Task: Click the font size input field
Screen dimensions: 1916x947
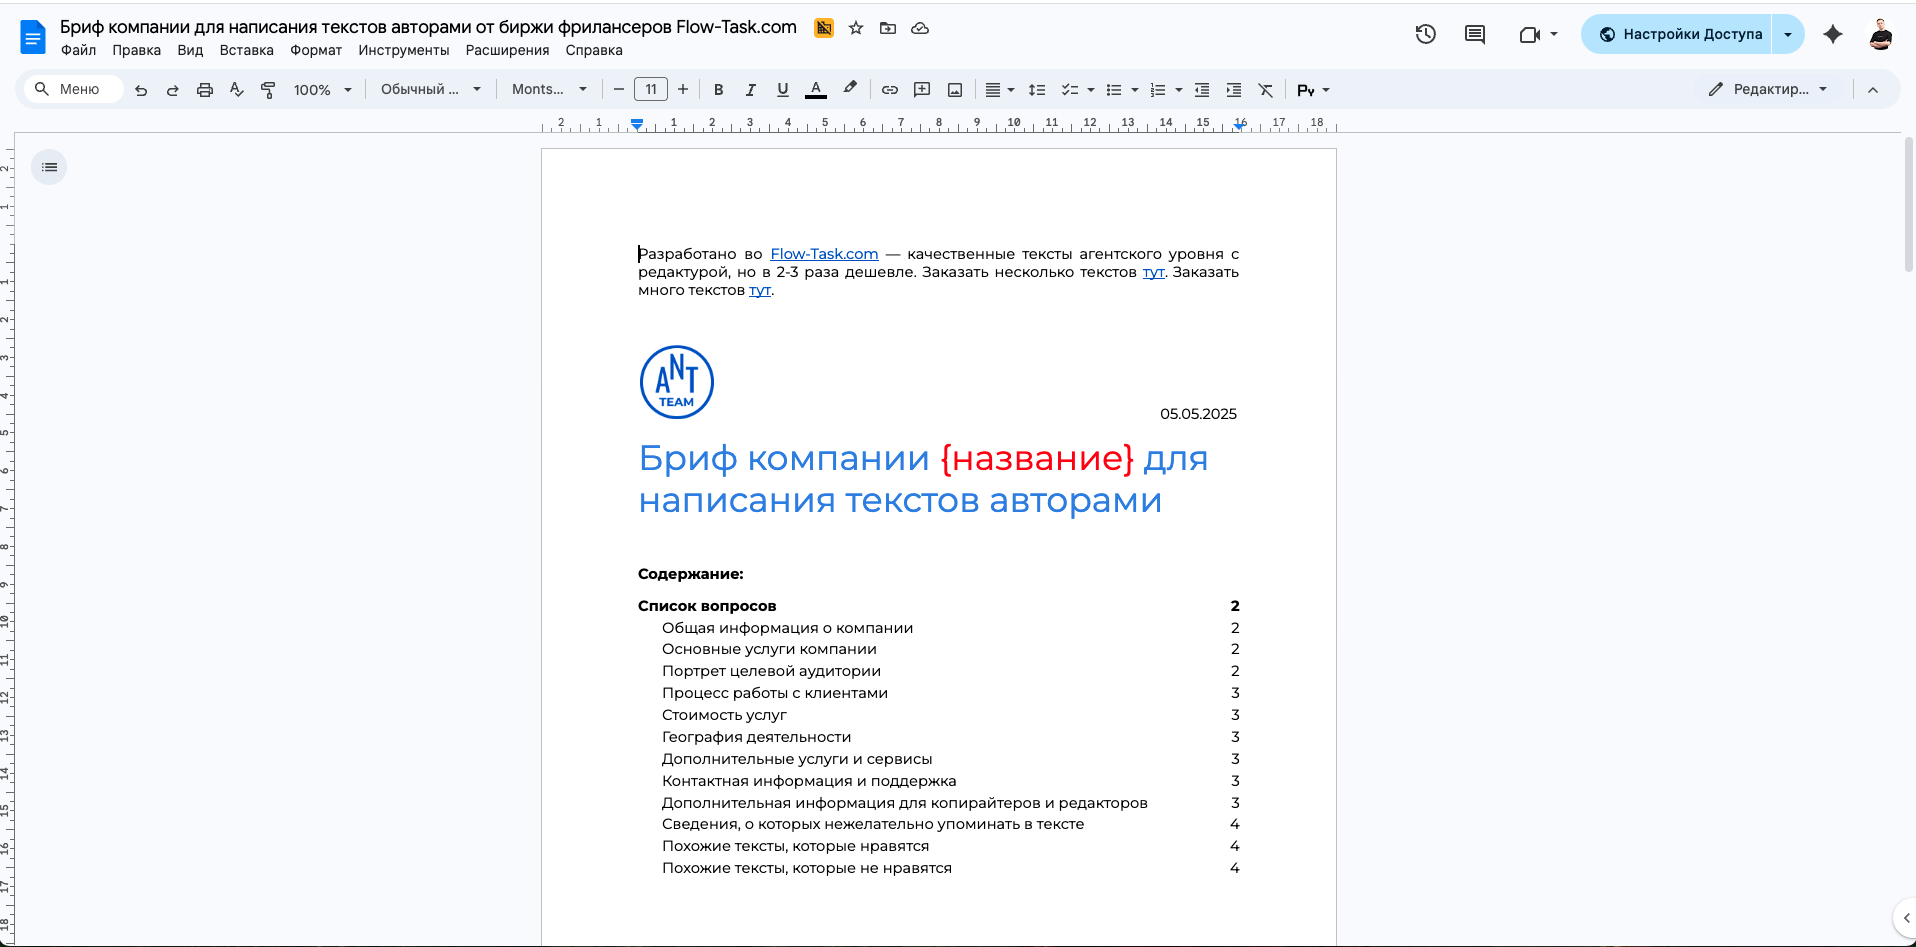Action: point(651,90)
